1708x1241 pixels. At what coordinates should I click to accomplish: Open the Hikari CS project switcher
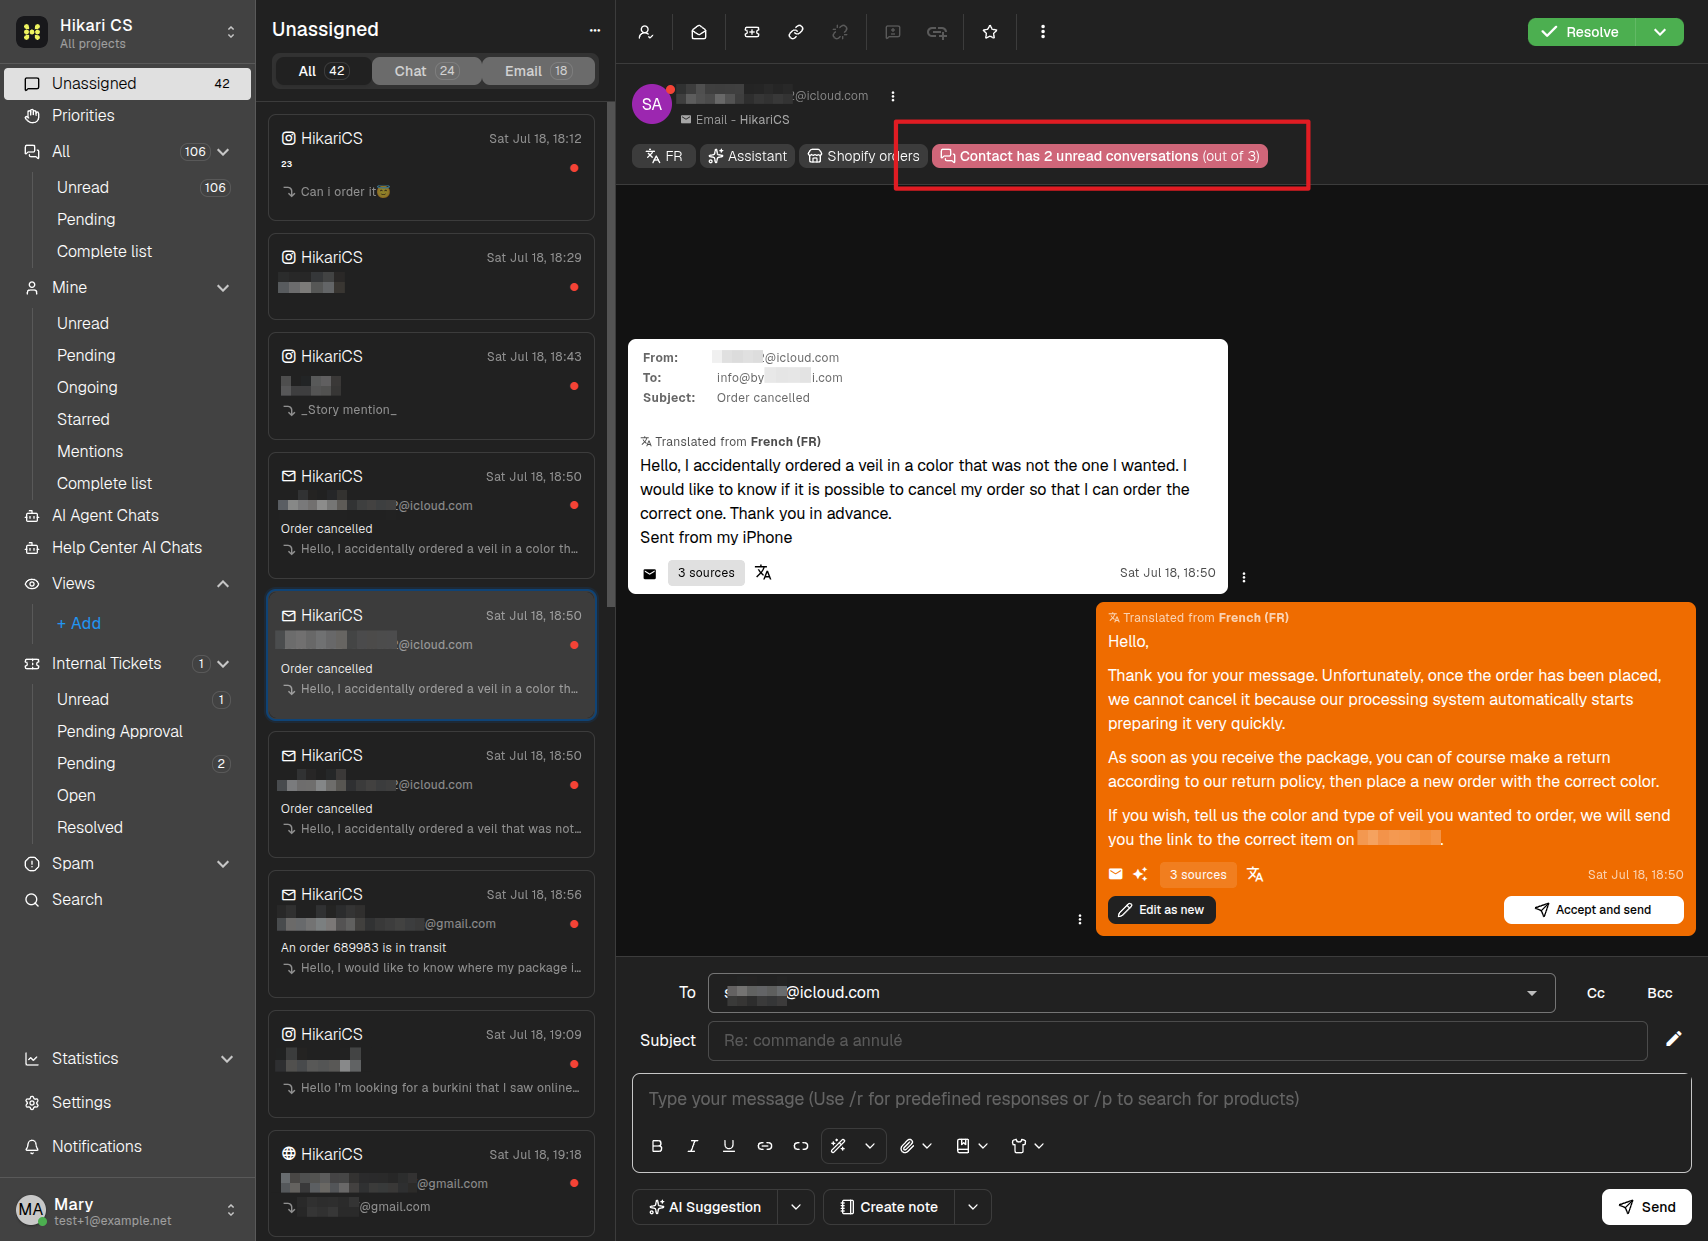[231, 32]
